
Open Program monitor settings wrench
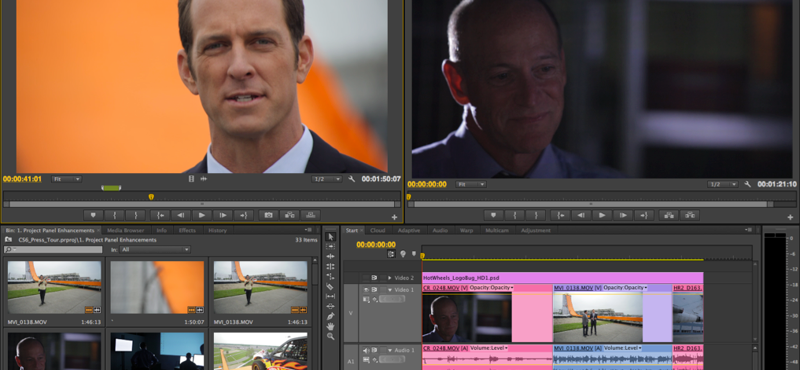pyautogui.click(x=747, y=184)
